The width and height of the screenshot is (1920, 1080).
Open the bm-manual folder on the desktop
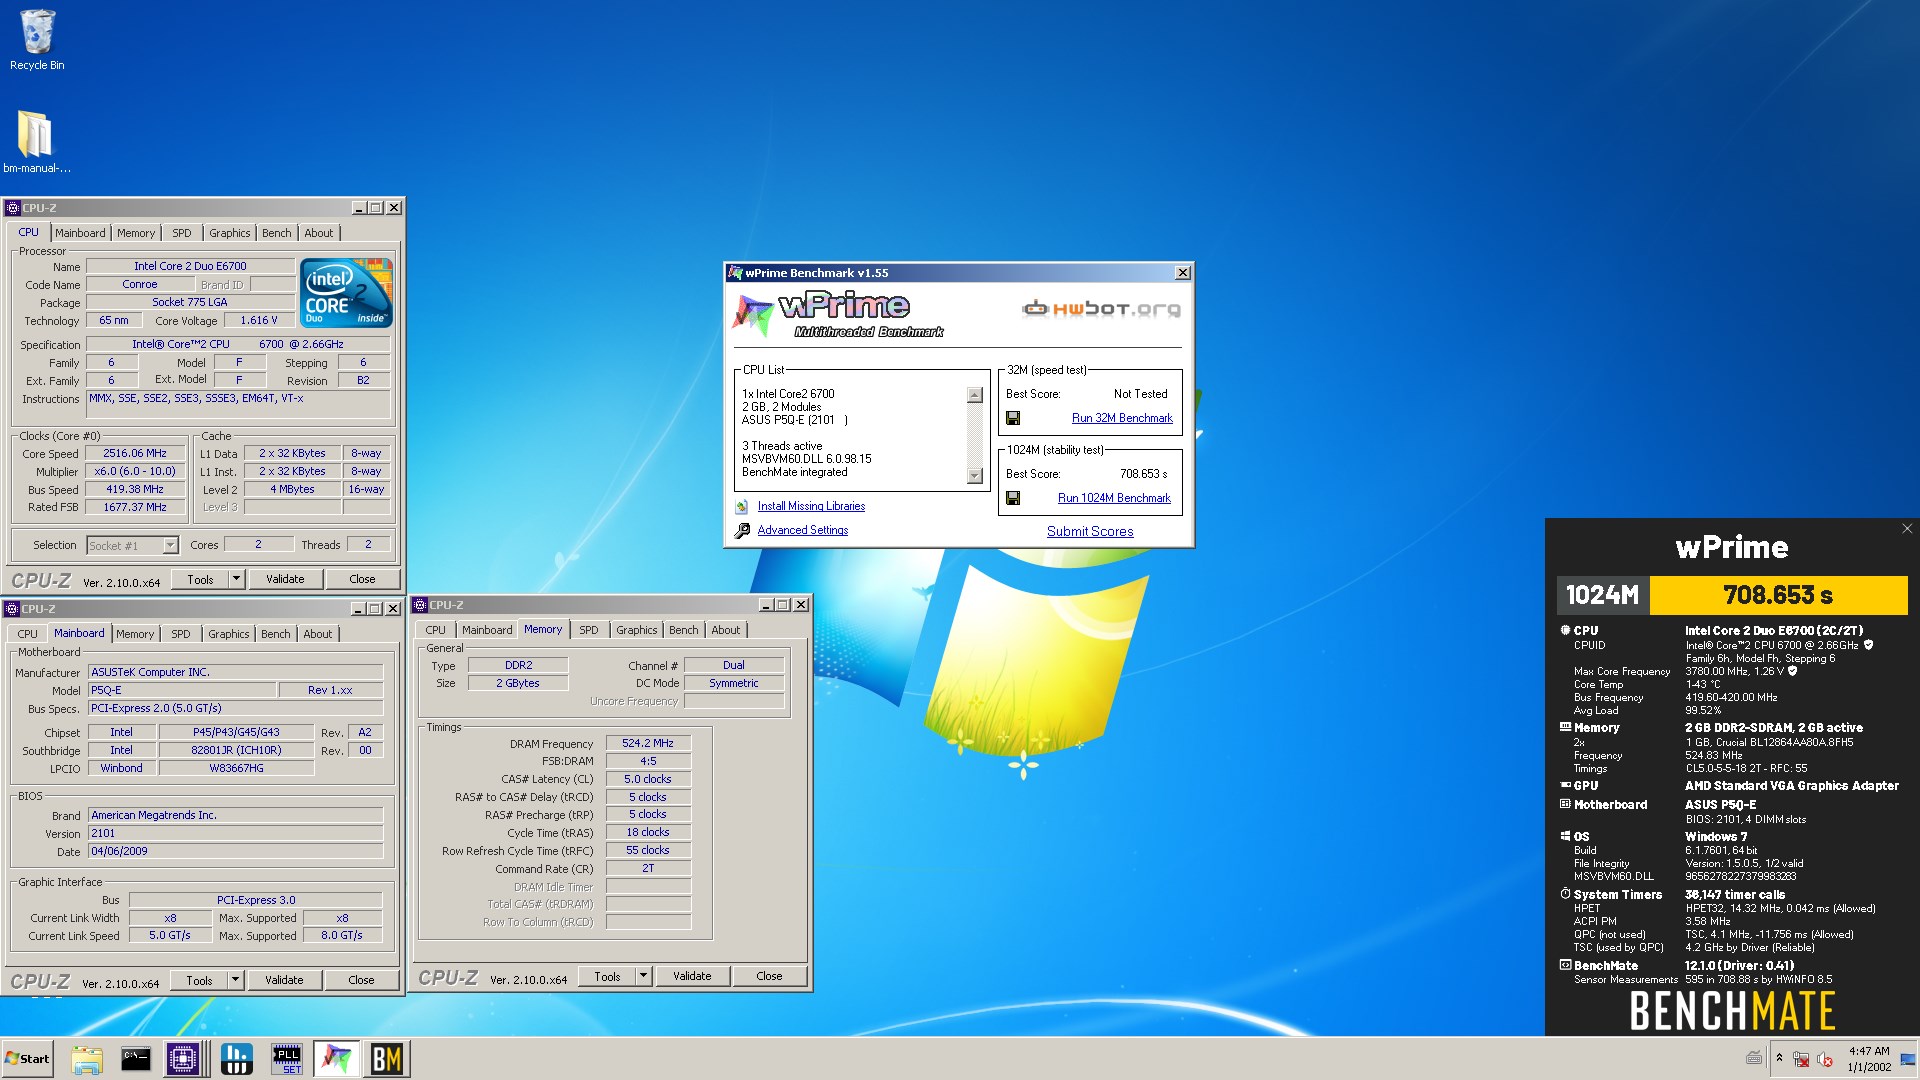pos(36,141)
